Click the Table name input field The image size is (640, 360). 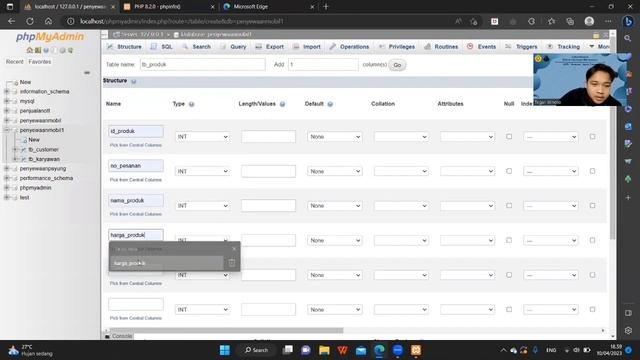pyautogui.click(x=202, y=64)
